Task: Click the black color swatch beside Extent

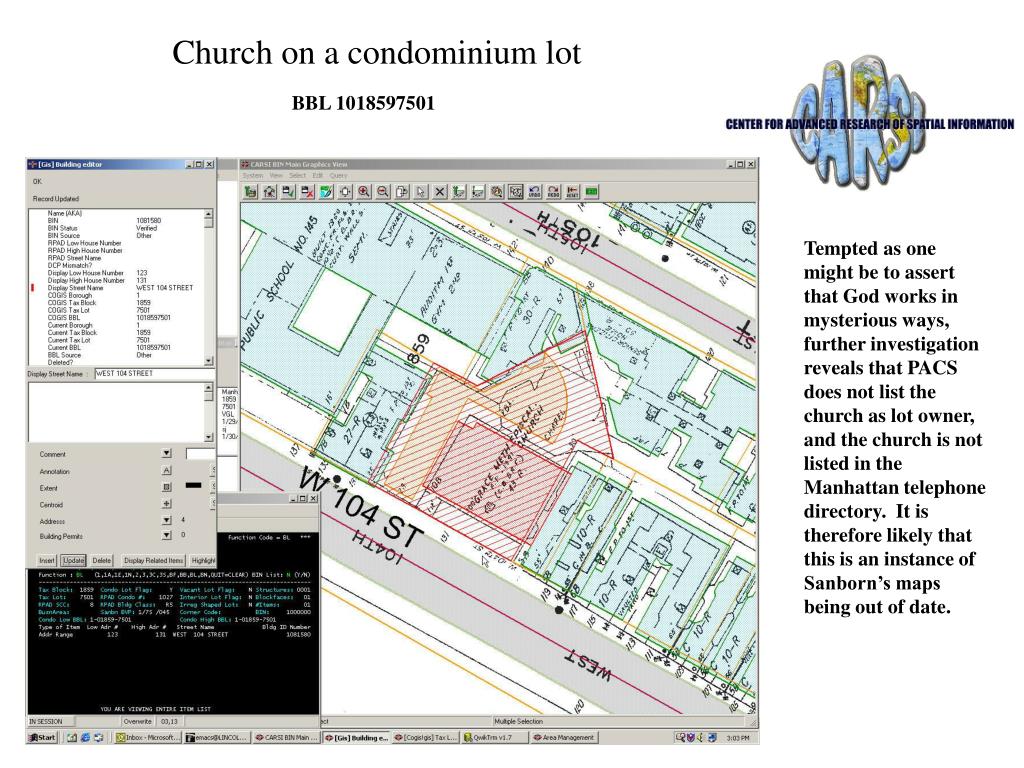Action: point(193,485)
